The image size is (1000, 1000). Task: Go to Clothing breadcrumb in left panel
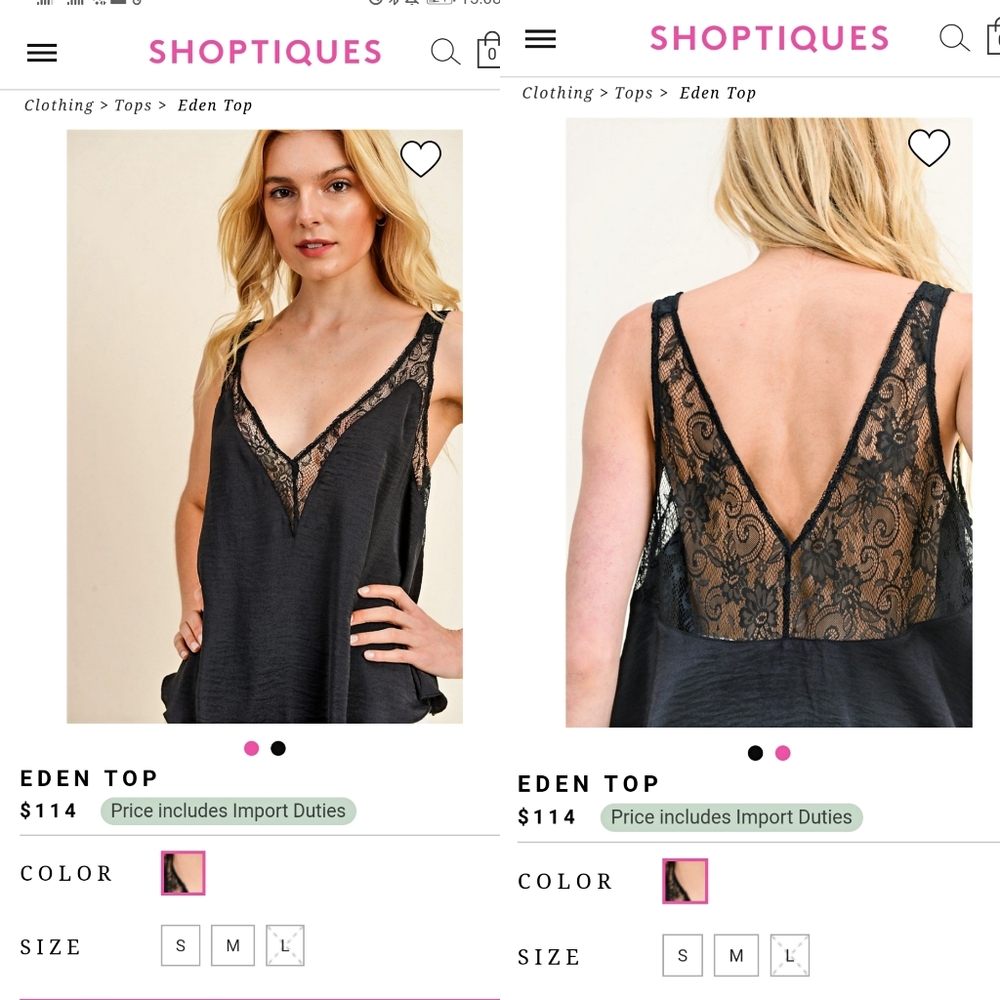pyautogui.click(x=59, y=105)
